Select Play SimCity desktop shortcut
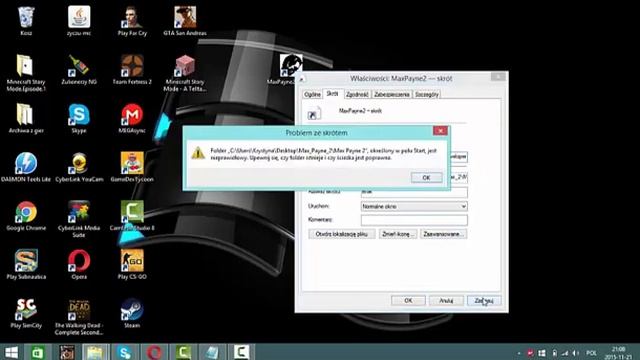 pos(26,313)
